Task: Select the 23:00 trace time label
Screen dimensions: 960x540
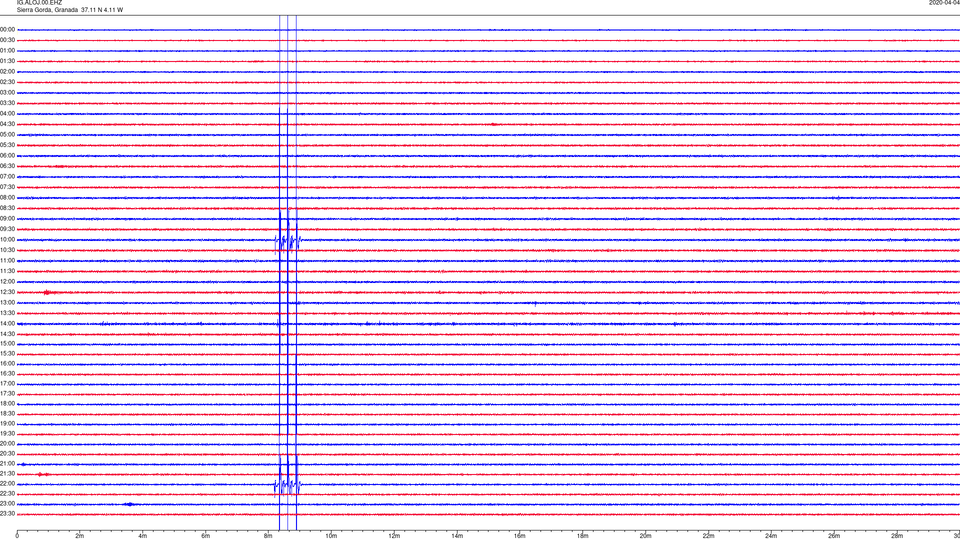Action: click(7, 504)
